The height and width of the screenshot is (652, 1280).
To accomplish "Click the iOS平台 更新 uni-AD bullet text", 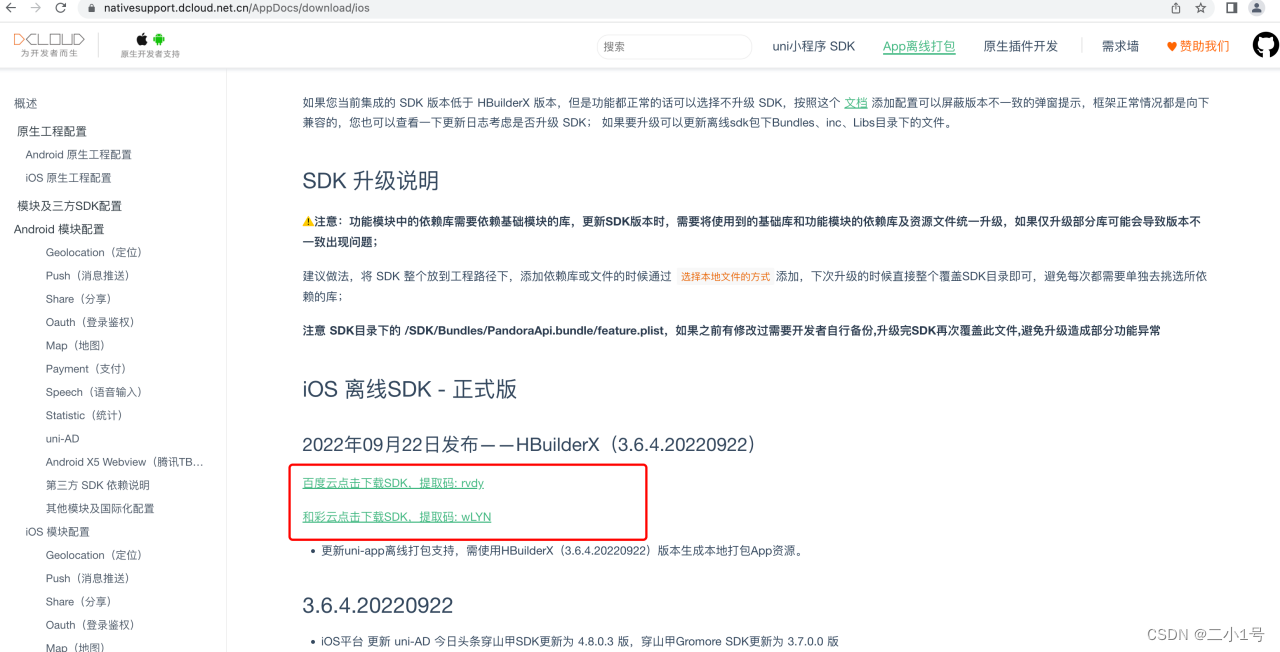I will point(580,641).
